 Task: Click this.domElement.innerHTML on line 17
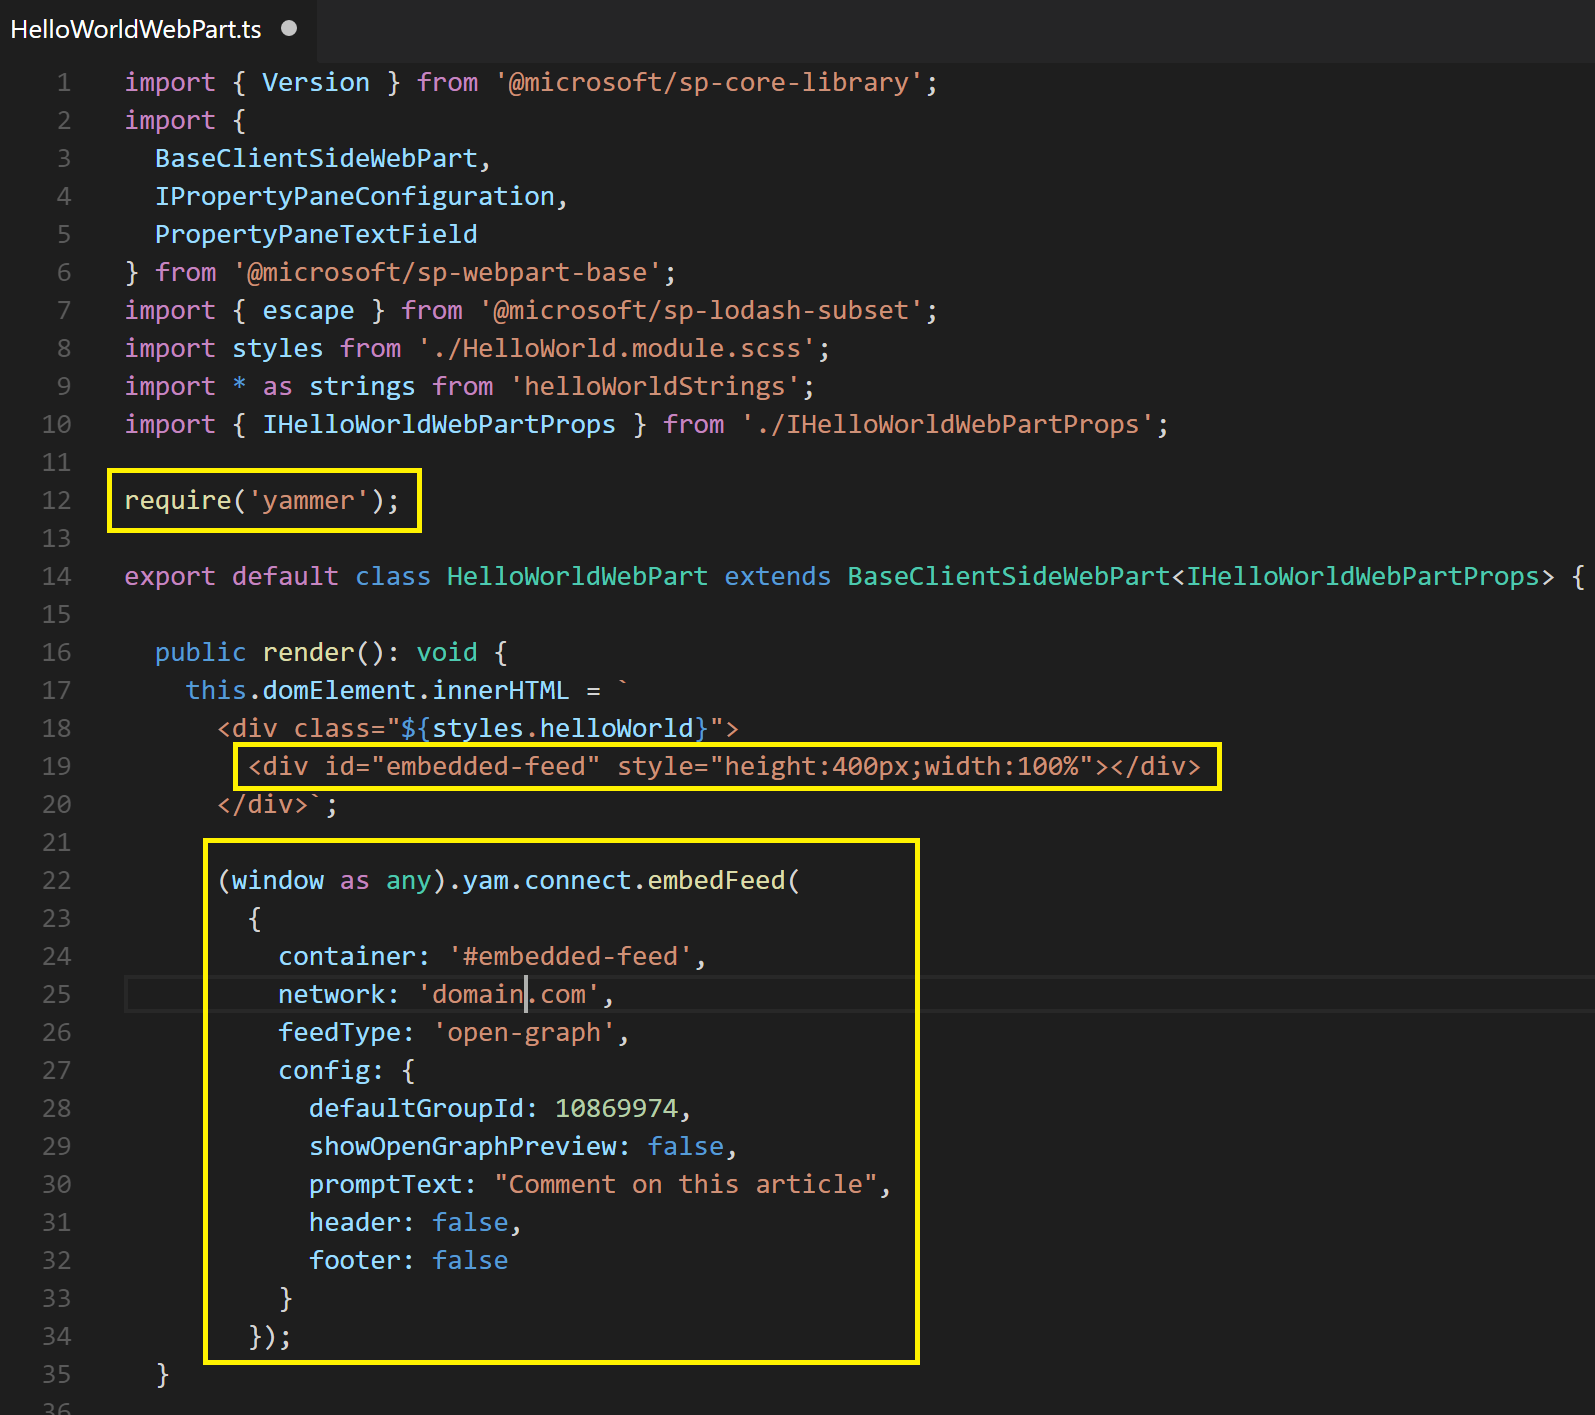point(377,690)
